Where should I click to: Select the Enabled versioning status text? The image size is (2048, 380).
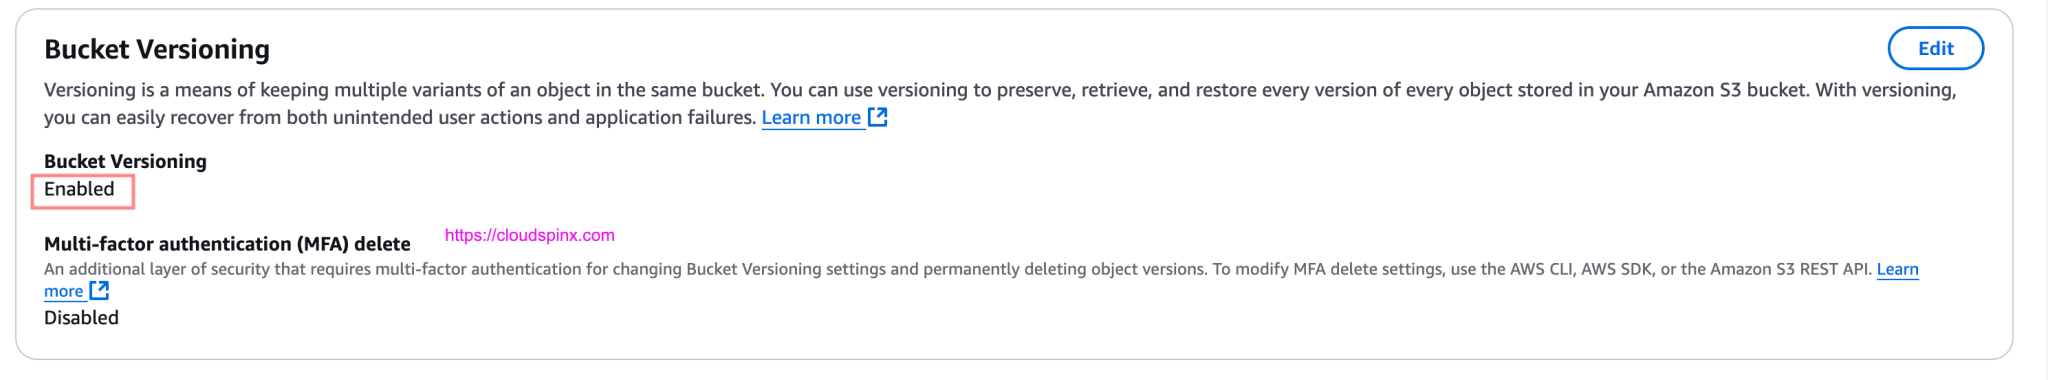point(79,189)
